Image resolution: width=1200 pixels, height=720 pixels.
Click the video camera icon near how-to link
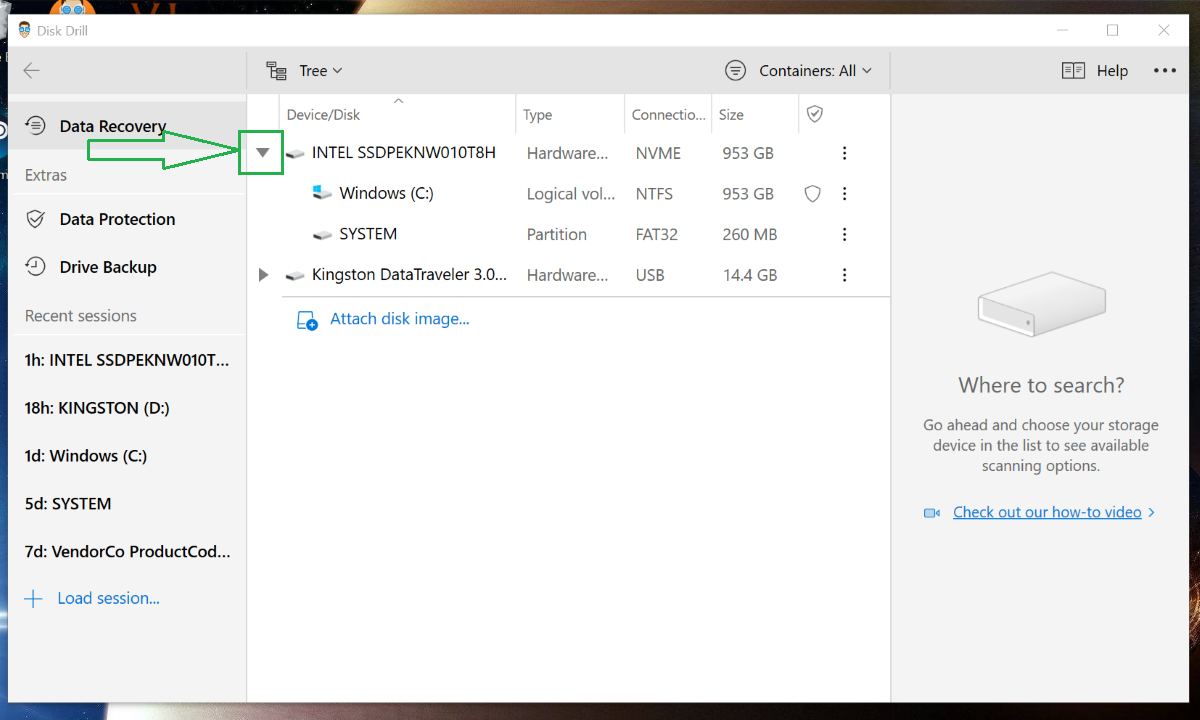[x=932, y=512]
